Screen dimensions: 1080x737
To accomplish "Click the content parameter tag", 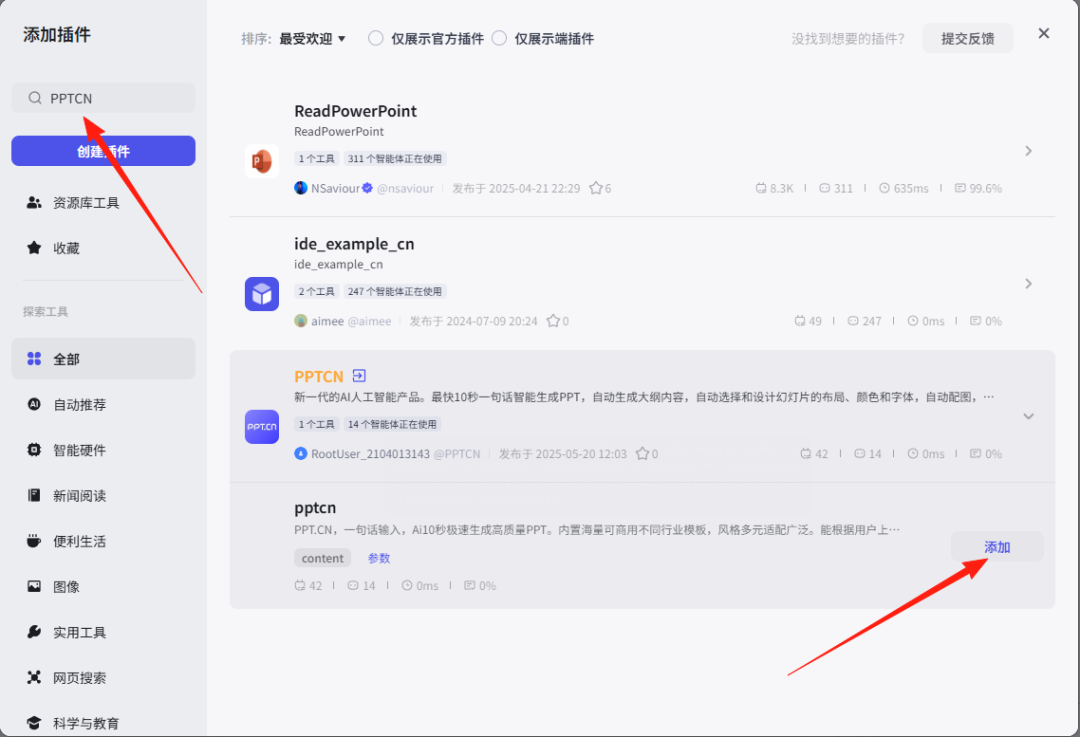I will point(322,558).
